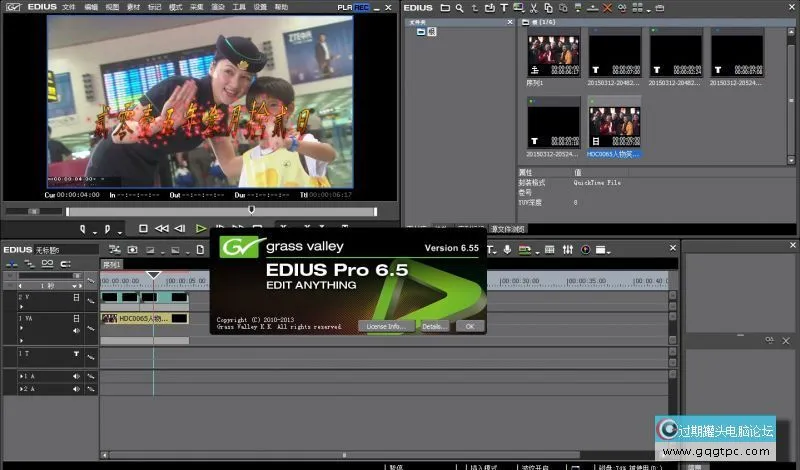Create a new title with the bin T icon
This screenshot has width=800, height=470.
504,8
